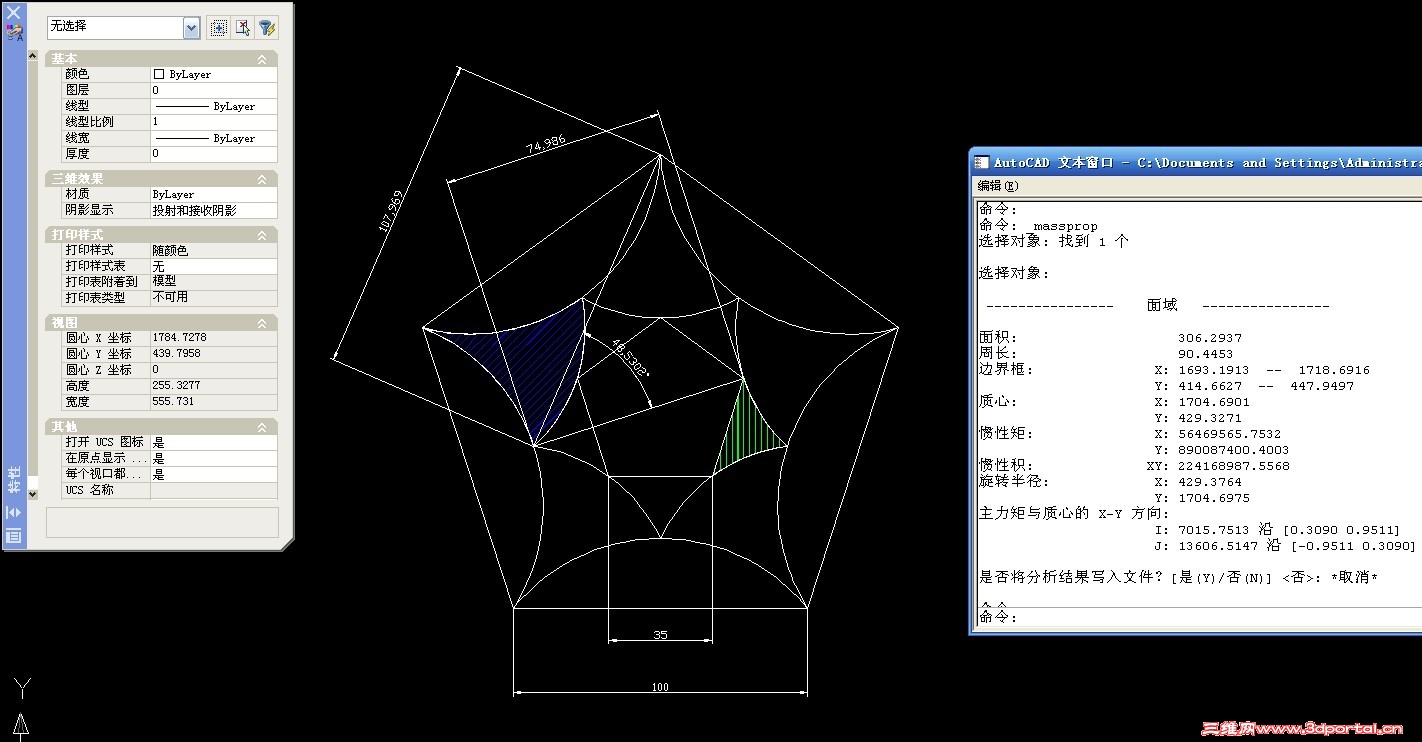Open the 编辑(E) menu in AutoCAD text window
1422x742 pixels.
[998, 185]
